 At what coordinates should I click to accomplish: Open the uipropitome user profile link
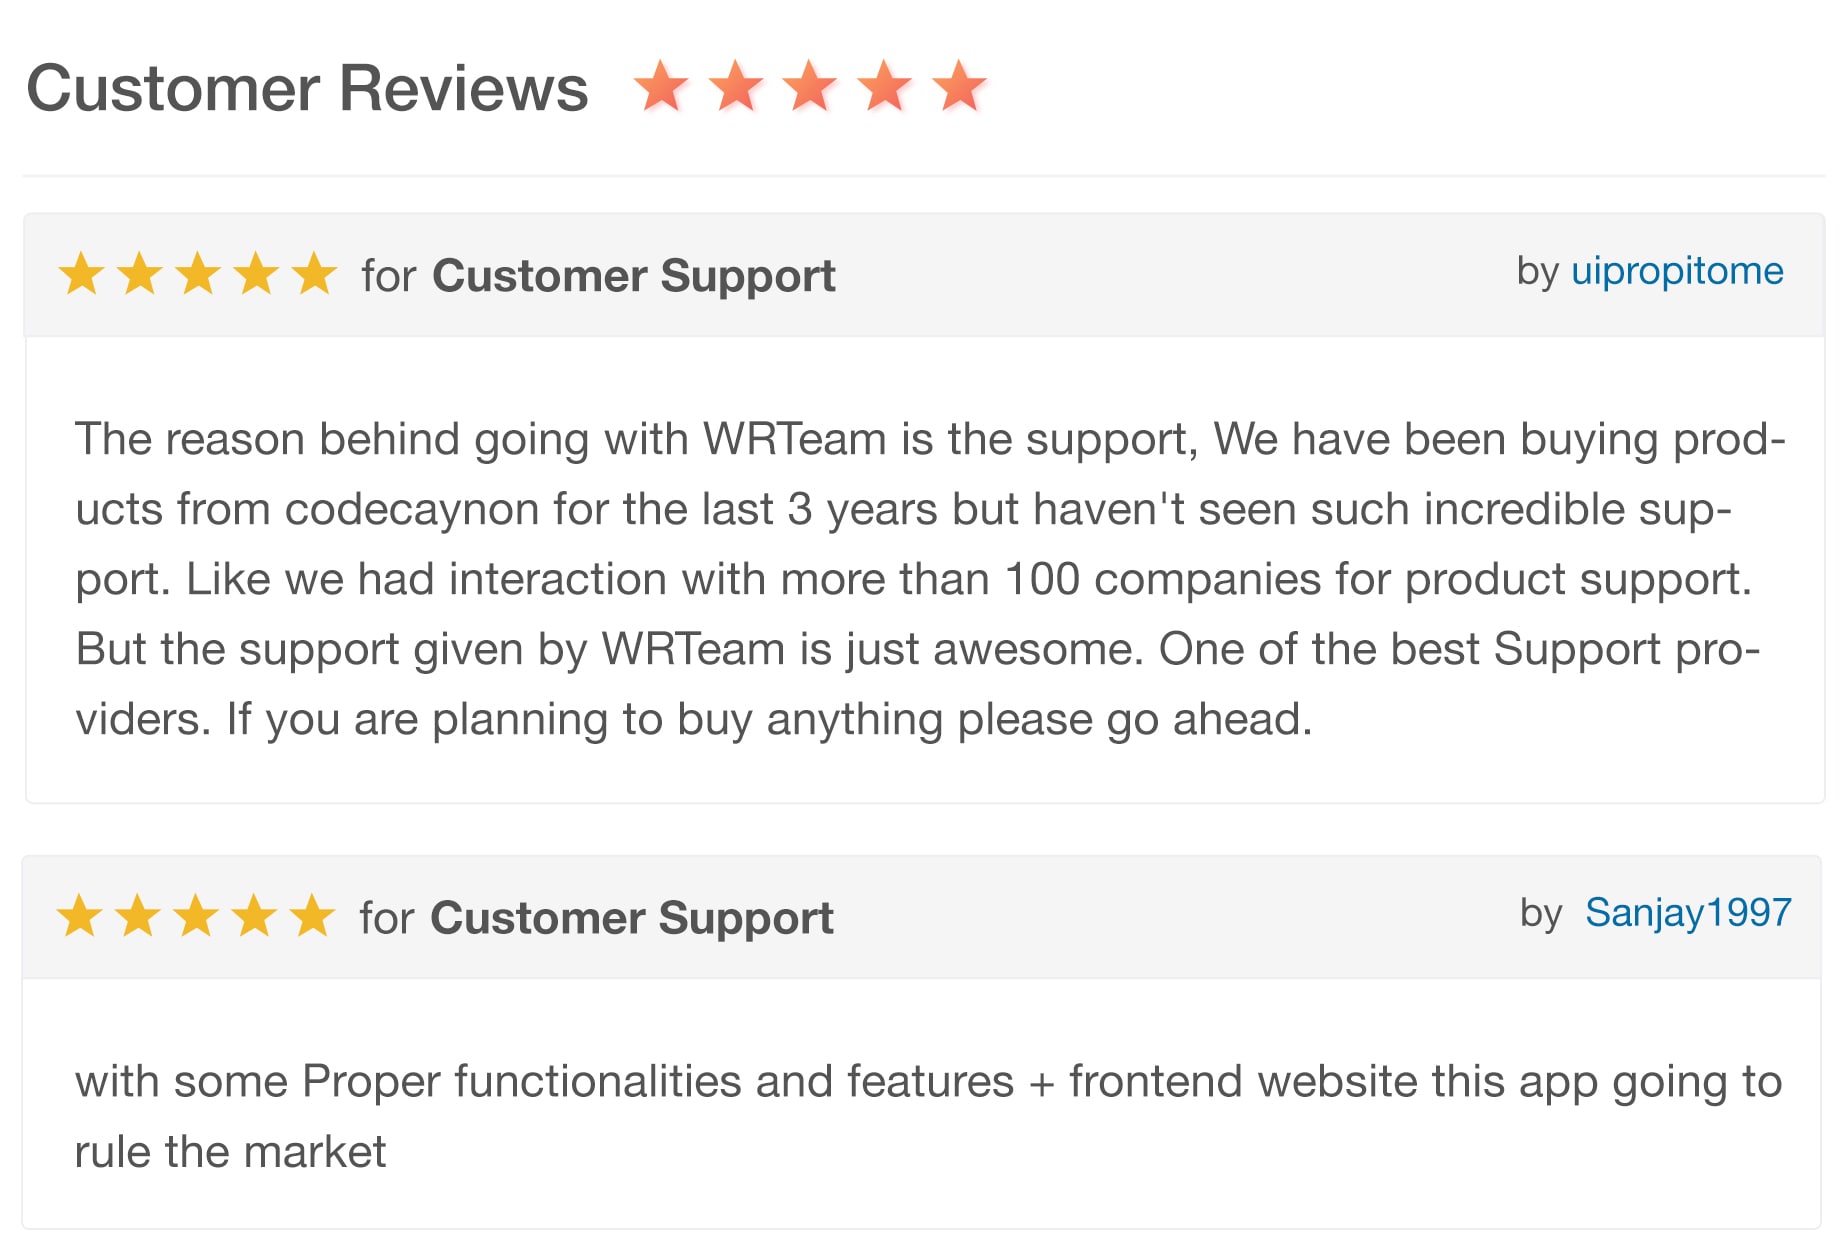coord(1677,272)
